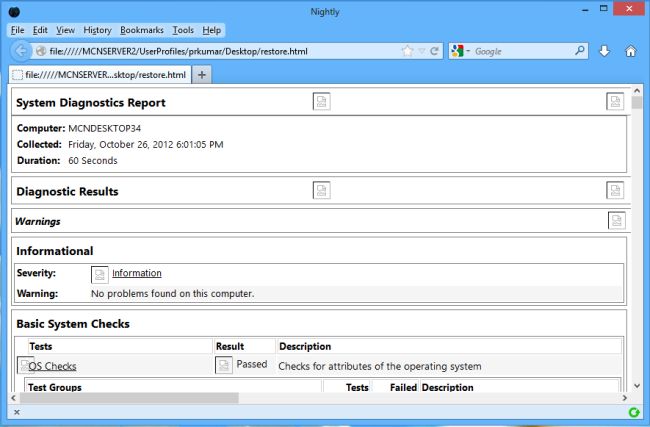Image resolution: width=650 pixels, height=427 pixels.
Task: Go back with the browser Back arrow
Action: pos(21,51)
